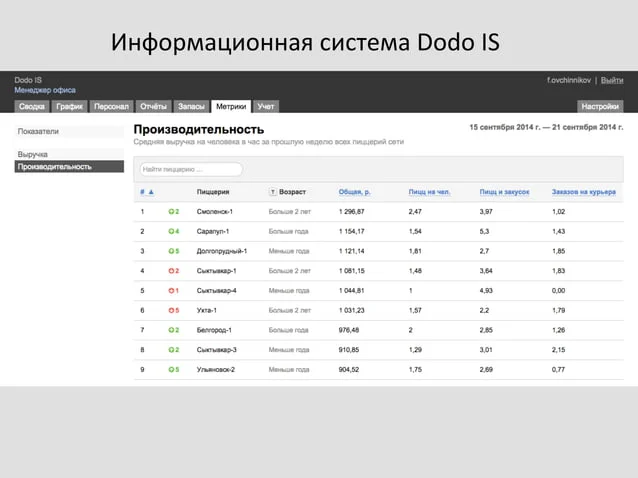Open the Сводка tab

[x=32, y=107]
